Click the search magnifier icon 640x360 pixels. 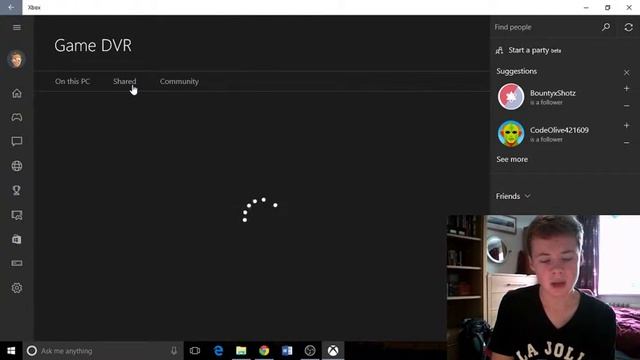click(x=606, y=27)
